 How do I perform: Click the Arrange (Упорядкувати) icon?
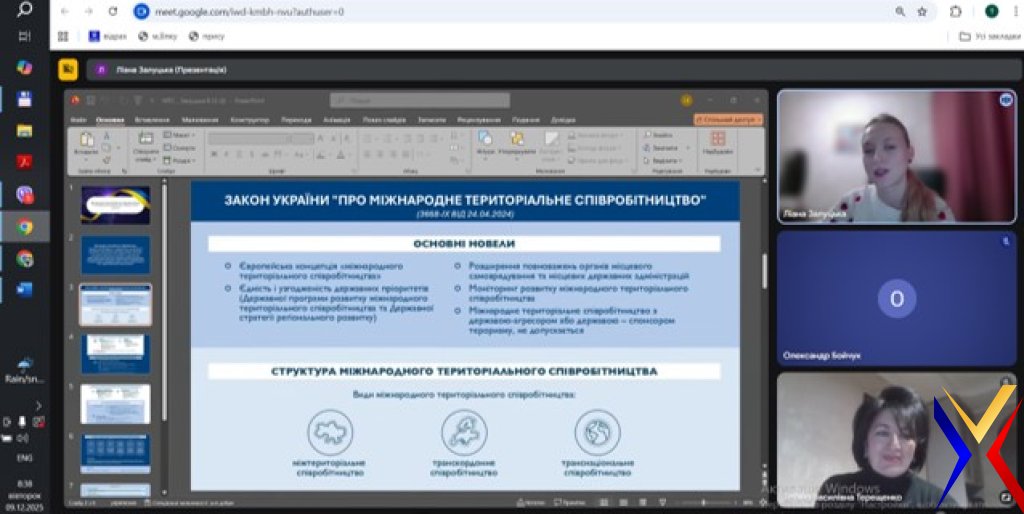pyautogui.click(x=517, y=141)
